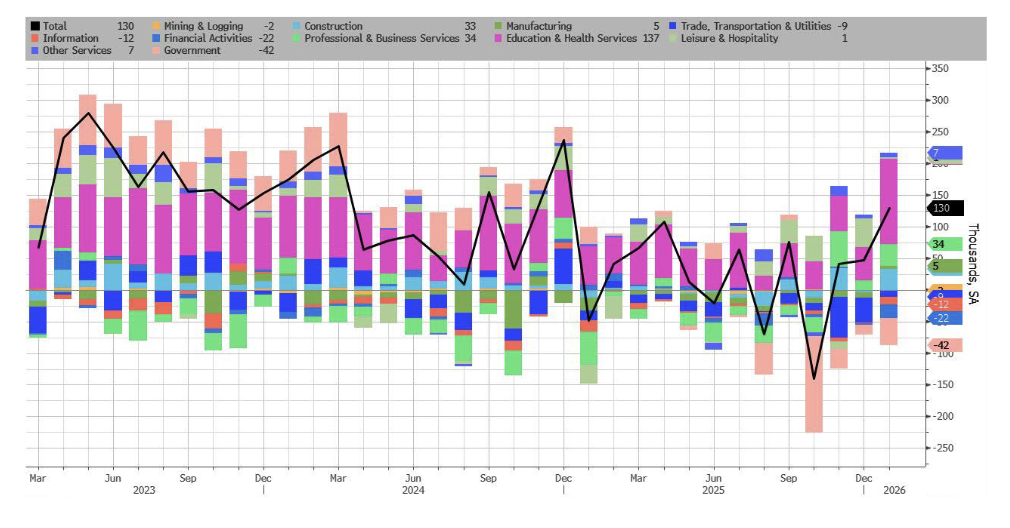This screenshot has width=1010, height=528.
Task: Click the Information red legend swatch
Action: [35, 39]
